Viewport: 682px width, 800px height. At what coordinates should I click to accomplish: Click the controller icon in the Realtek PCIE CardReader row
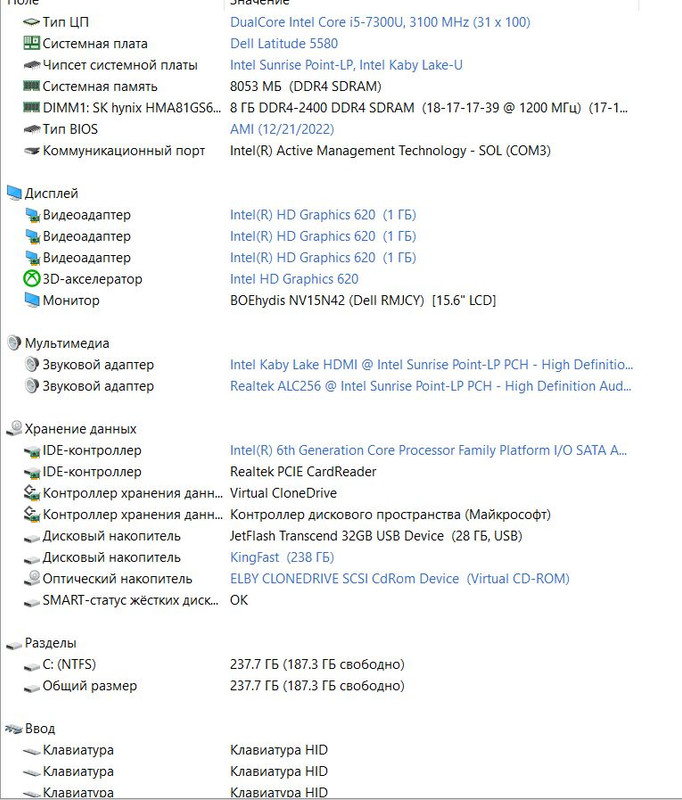click(31, 472)
